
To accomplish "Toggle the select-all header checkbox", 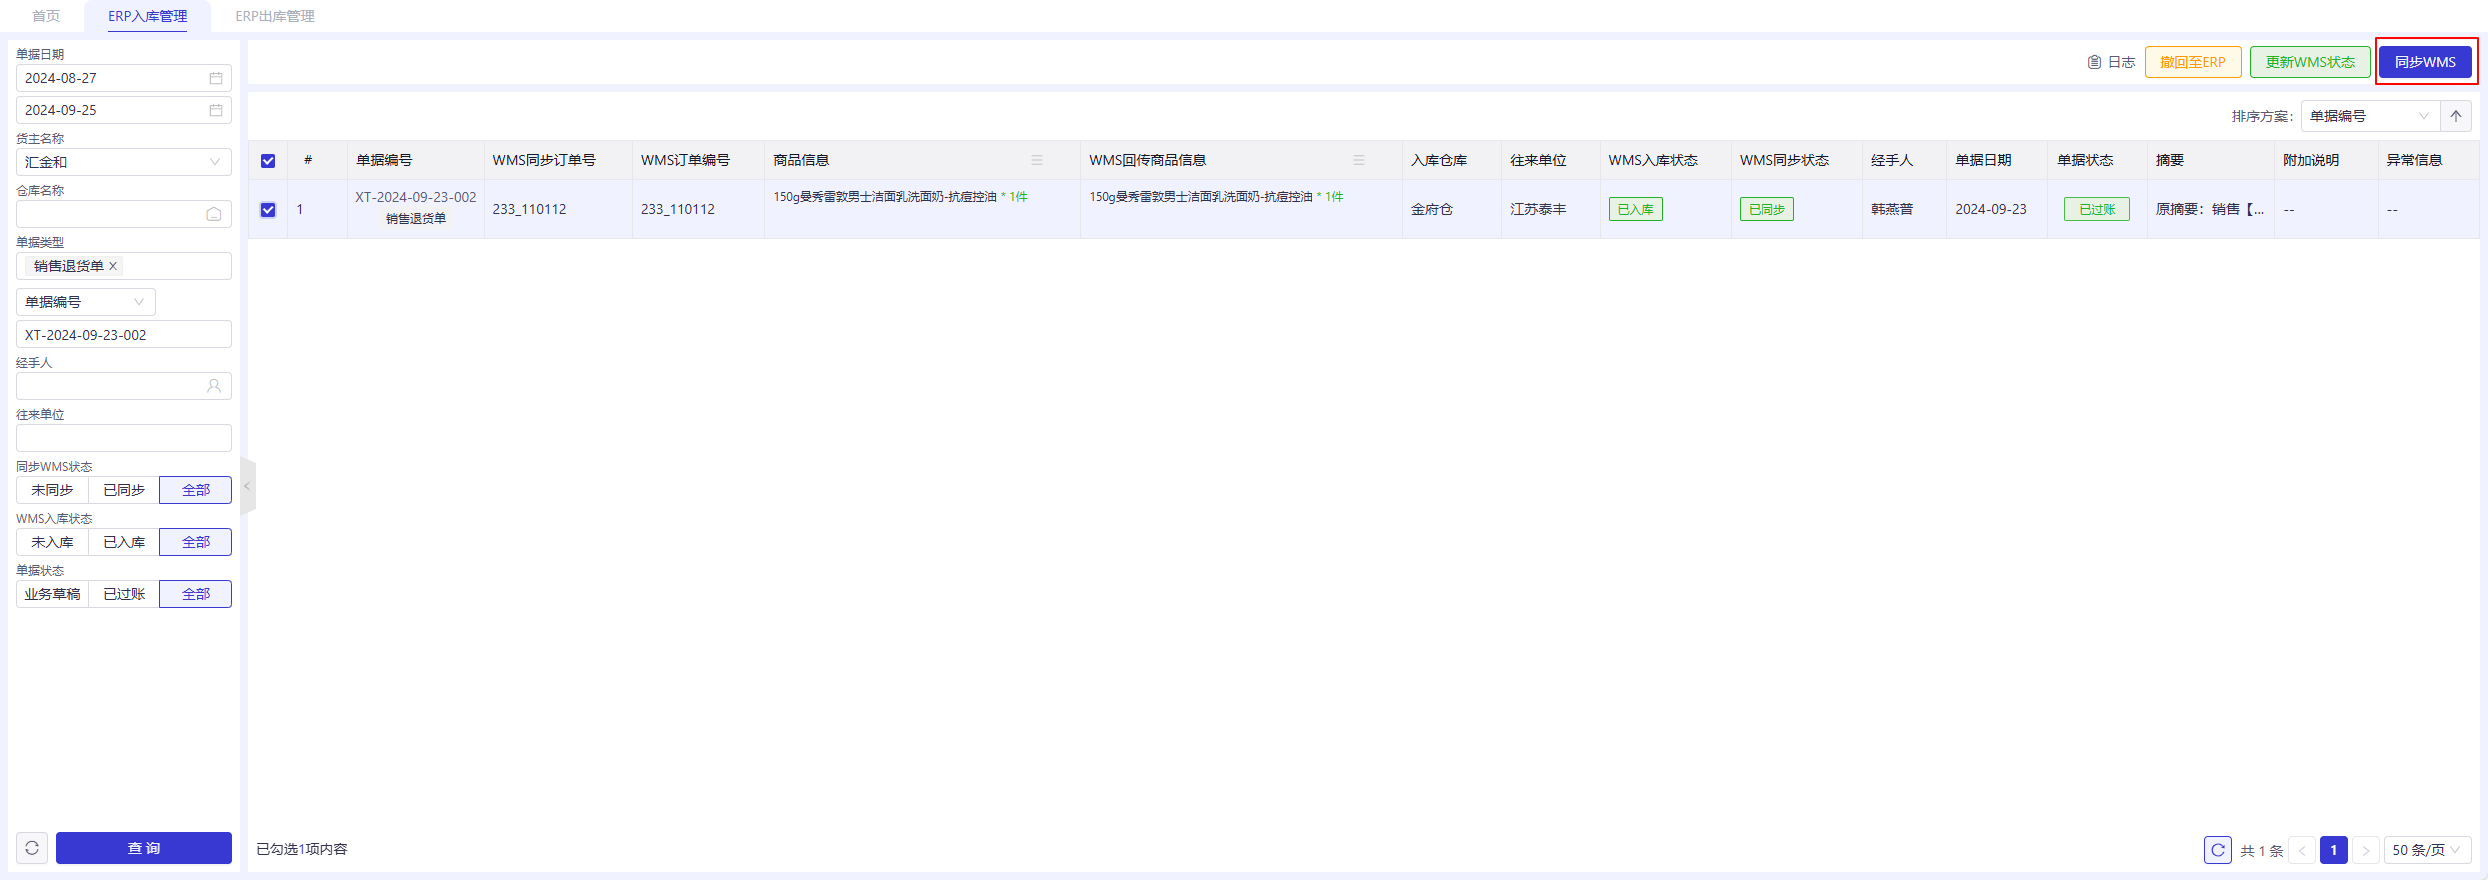I will point(268,161).
